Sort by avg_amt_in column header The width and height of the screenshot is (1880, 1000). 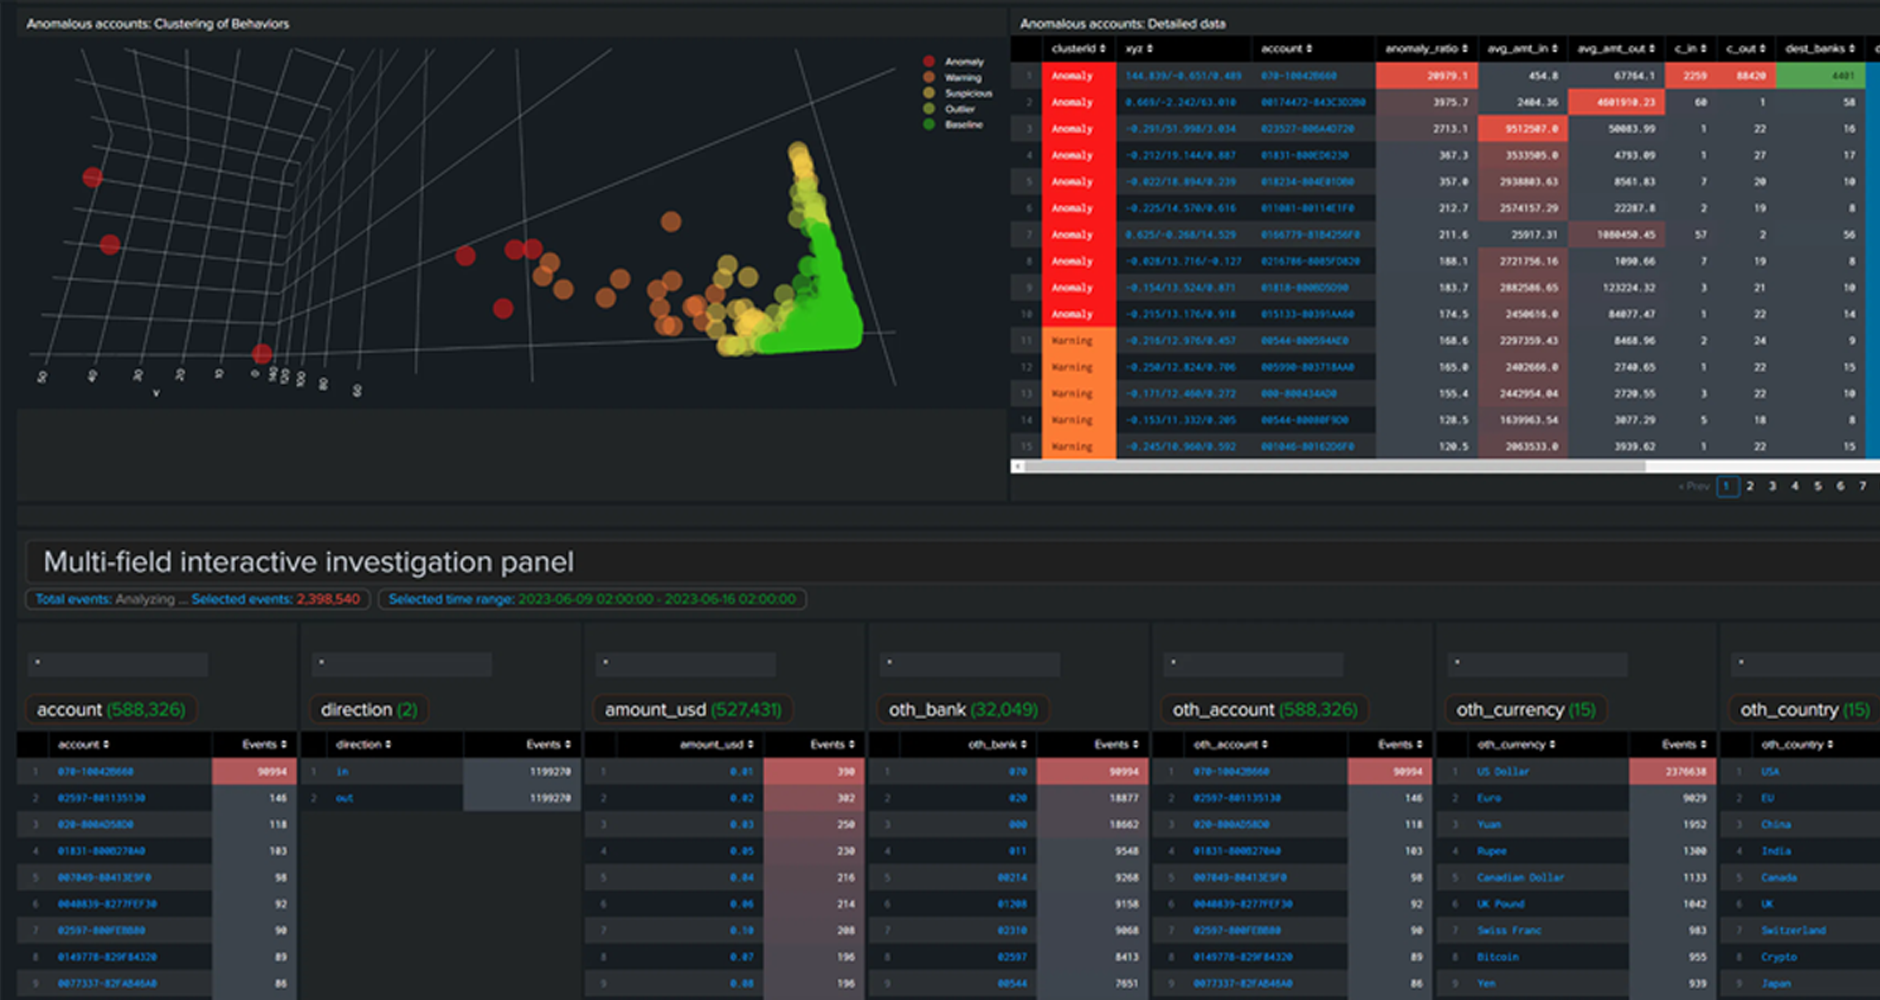[1521, 48]
